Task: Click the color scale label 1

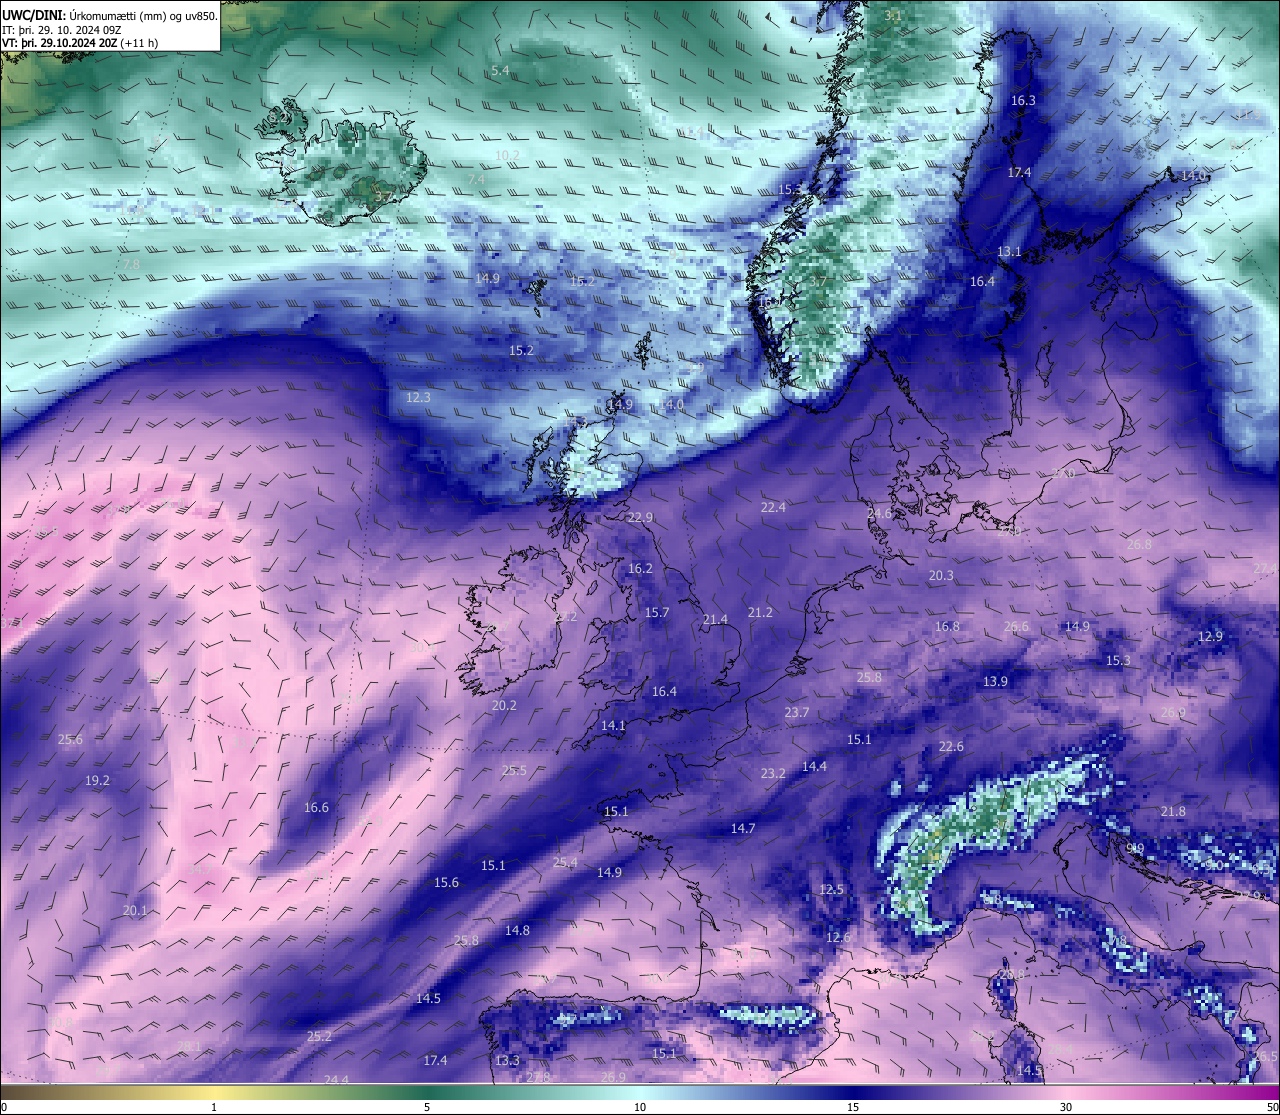Action: click(x=214, y=1107)
